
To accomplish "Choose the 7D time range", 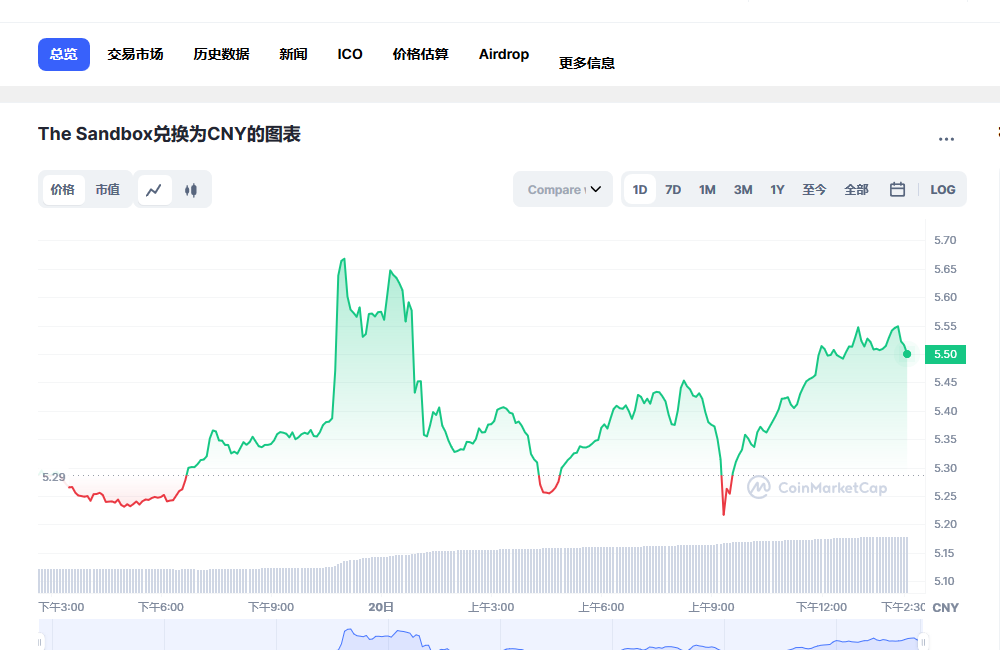I will [673, 190].
